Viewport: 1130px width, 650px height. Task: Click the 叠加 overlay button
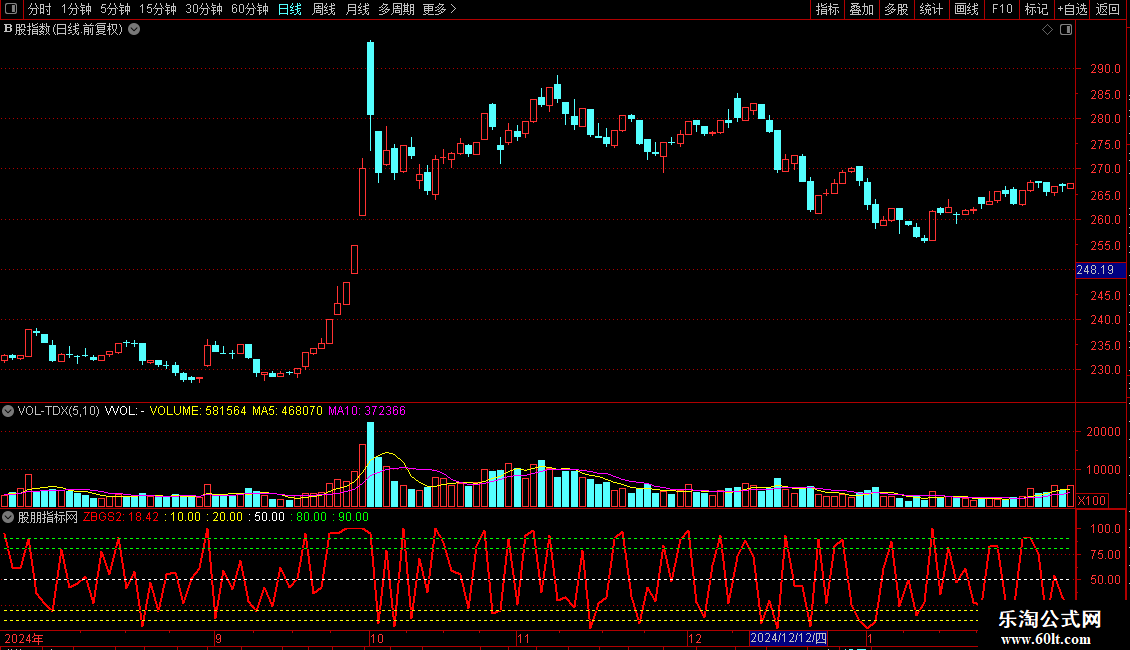(x=862, y=9)
